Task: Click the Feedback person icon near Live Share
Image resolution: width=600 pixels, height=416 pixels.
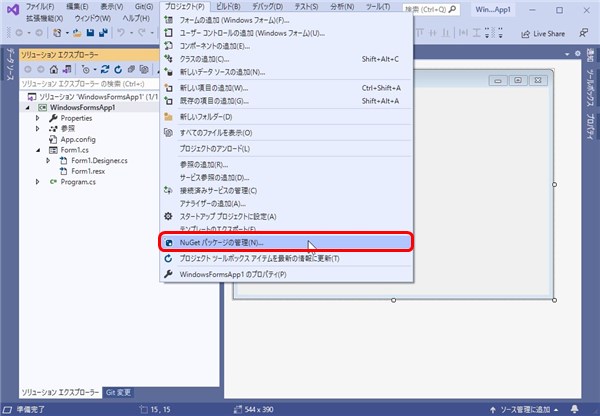Action: click(x=583, y=33)
